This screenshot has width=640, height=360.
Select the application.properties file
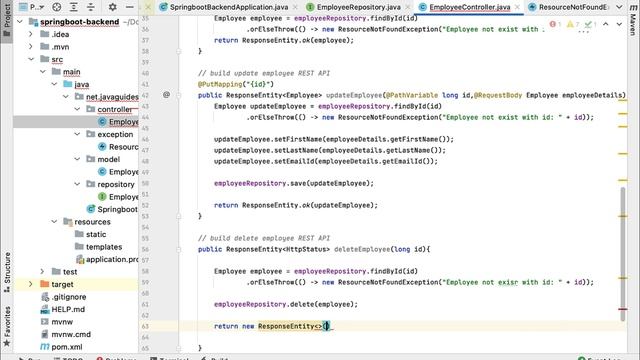click(x=107, y=260)
